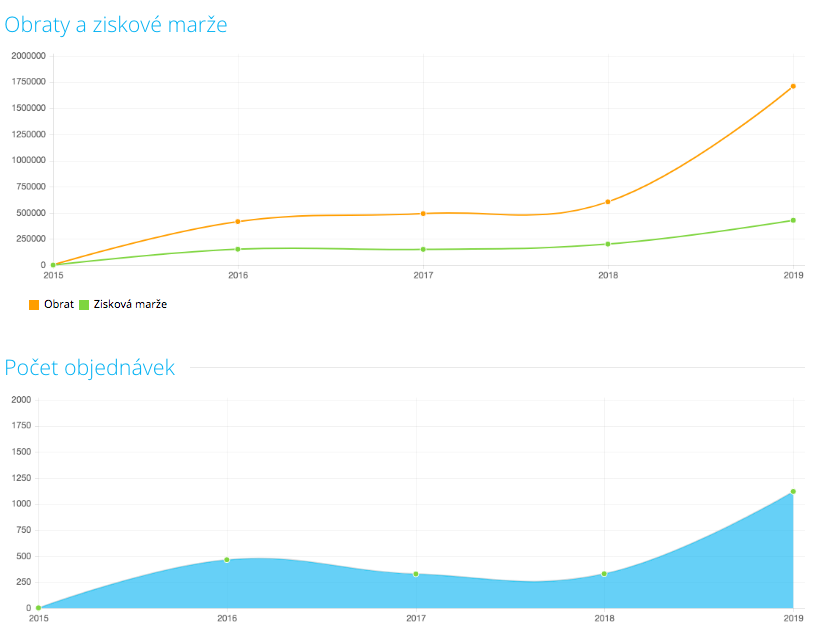
Task: Select the 2018 Zisková marže data point
Action: (608, 244)
